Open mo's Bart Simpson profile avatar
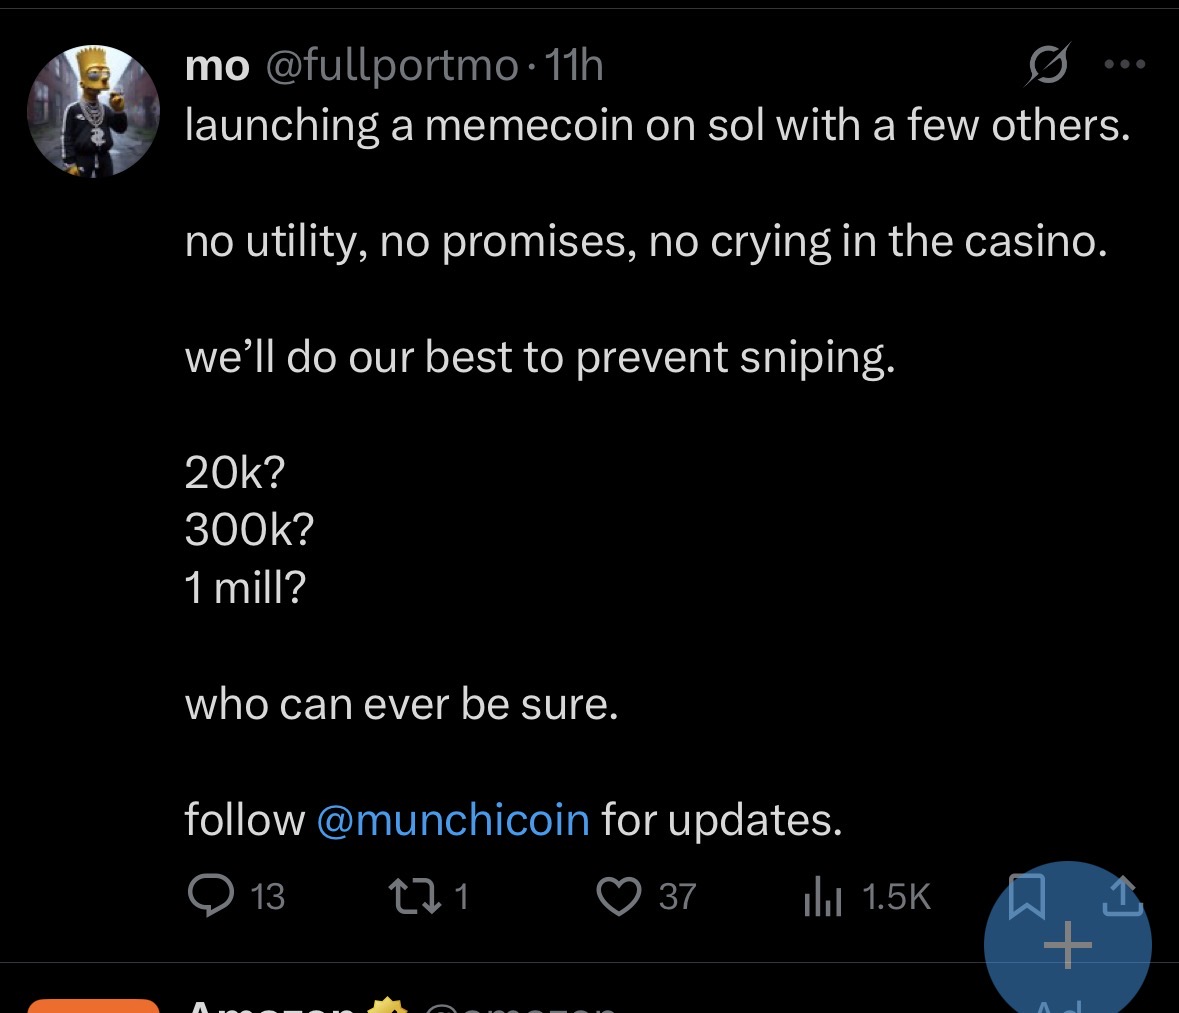The height and width of the screenshot is (1013, 1179). tap(93, 111)
